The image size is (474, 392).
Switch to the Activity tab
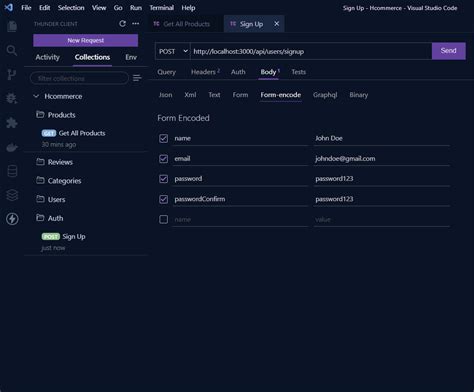pos(47,57)
